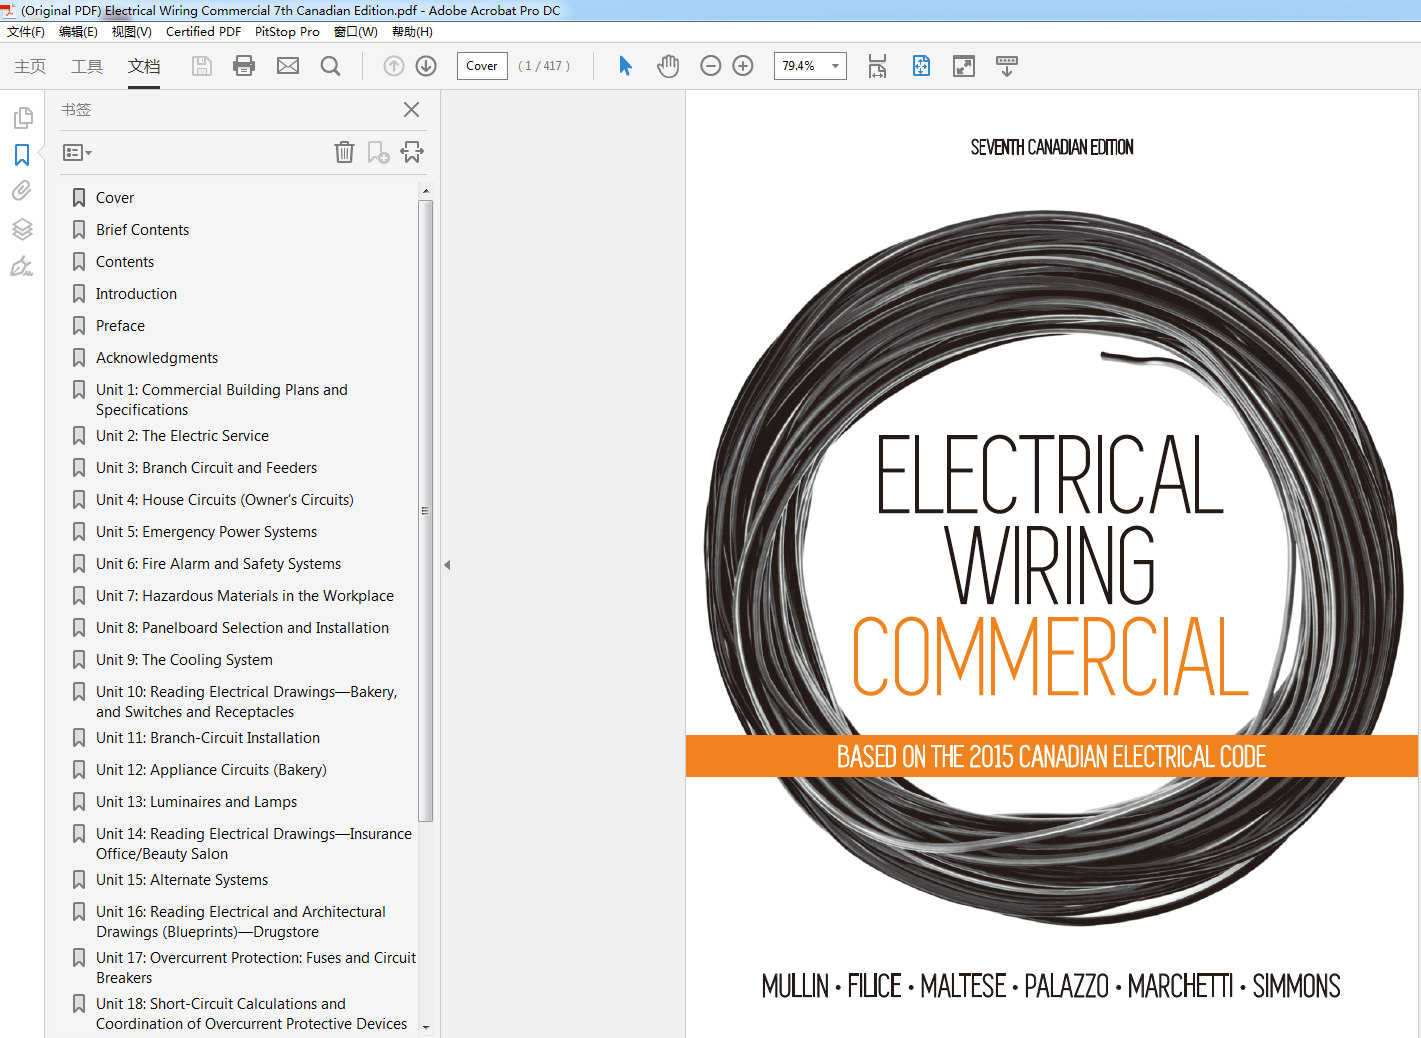Find current bookmark icon
Screen dimensions: 1421x1038
pos(412,152)
